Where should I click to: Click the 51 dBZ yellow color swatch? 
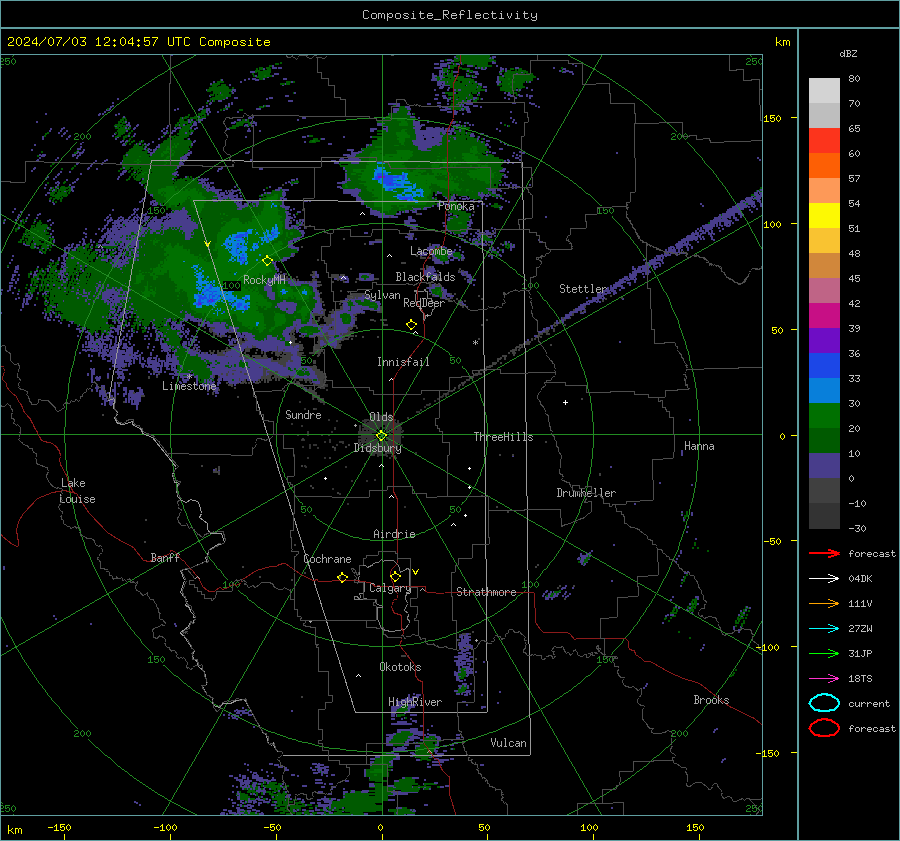pos(824,215)
